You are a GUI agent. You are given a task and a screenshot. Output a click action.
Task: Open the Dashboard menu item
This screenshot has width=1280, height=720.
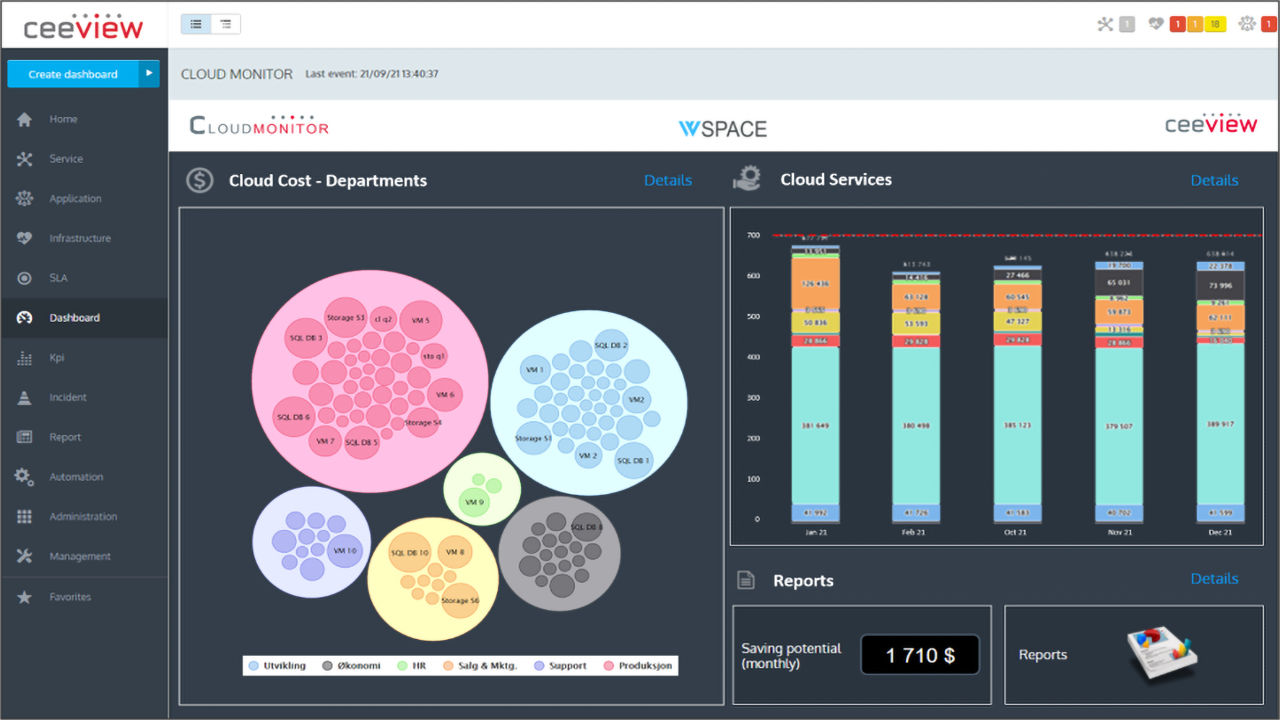[x=84, y=318]
